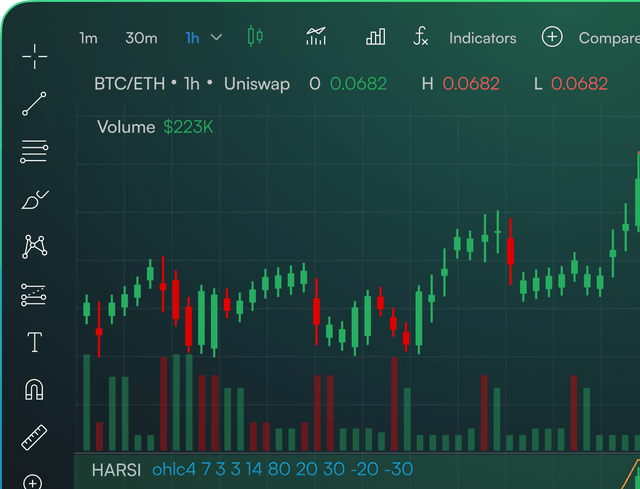Click the Compare plus button
640x489 pixels.
(552, 37)
